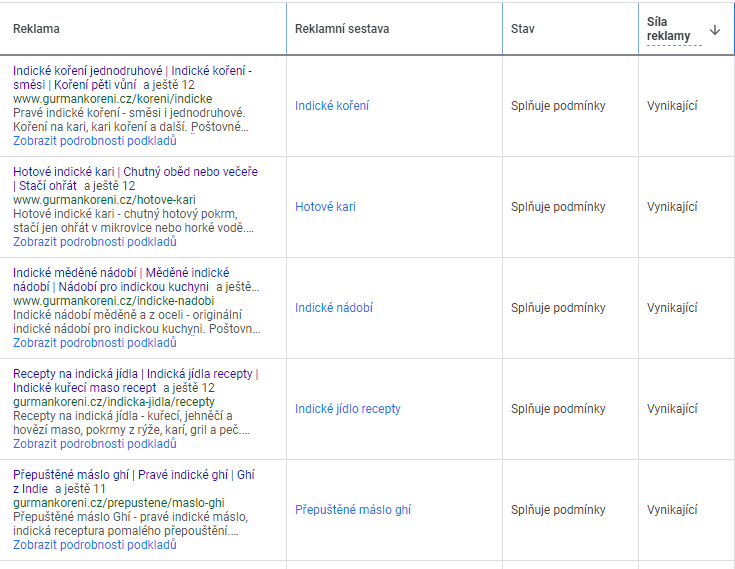
Task: Open the Přepuštěné máslo ghí ad group
Action: pyautogui.click(x=352, y=510)
